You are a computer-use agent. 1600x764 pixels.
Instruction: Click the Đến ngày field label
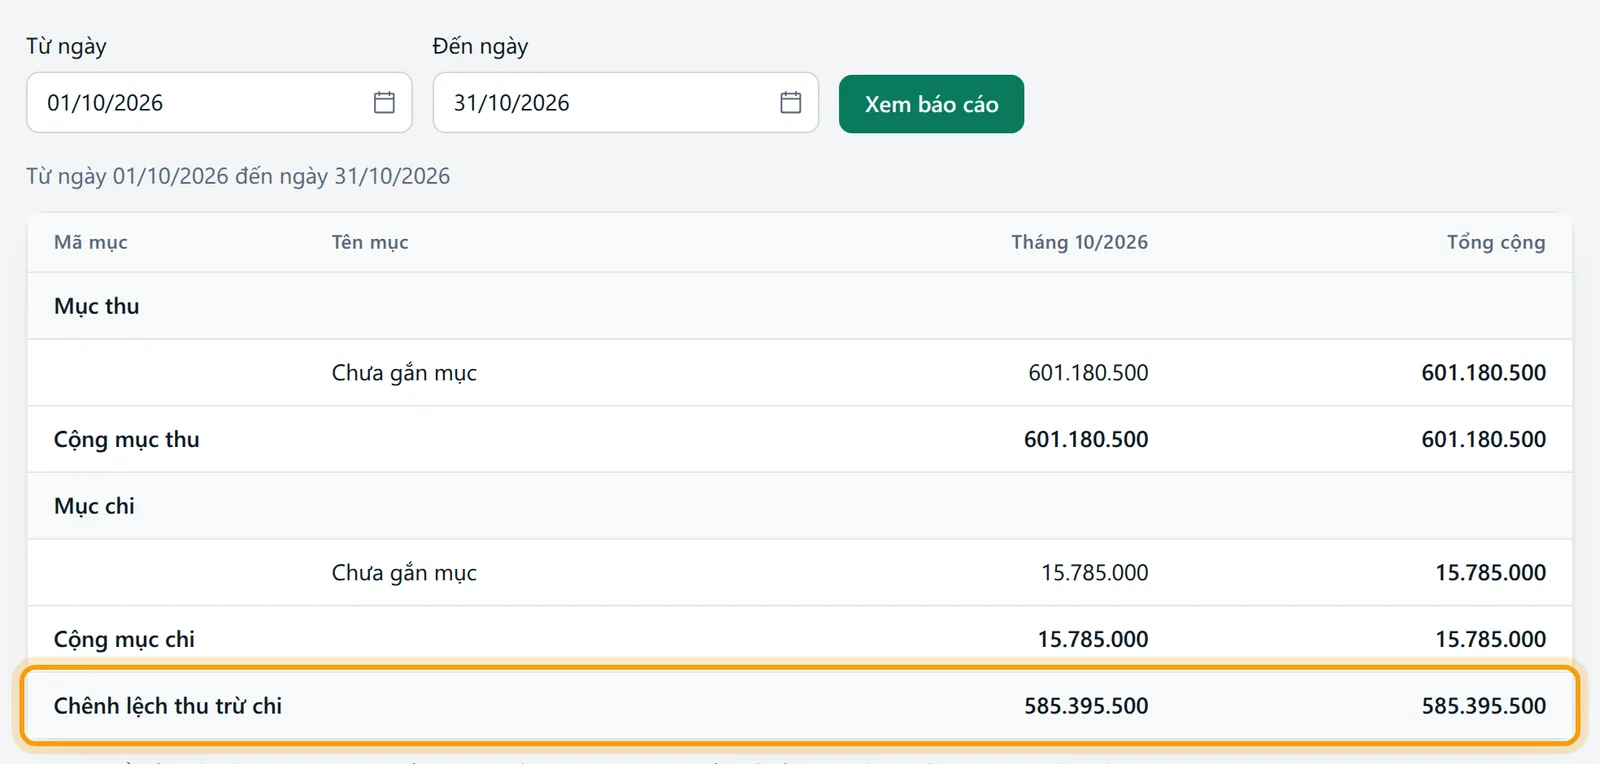tap(480, 47)
